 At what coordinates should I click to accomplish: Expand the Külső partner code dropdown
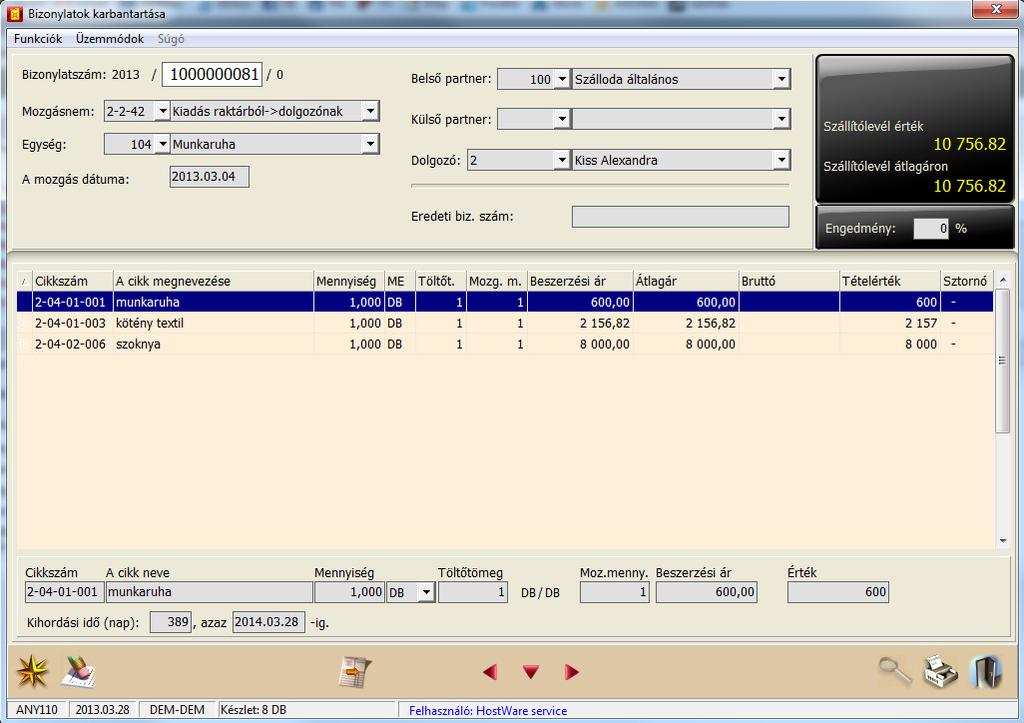[x=562, y=119]
